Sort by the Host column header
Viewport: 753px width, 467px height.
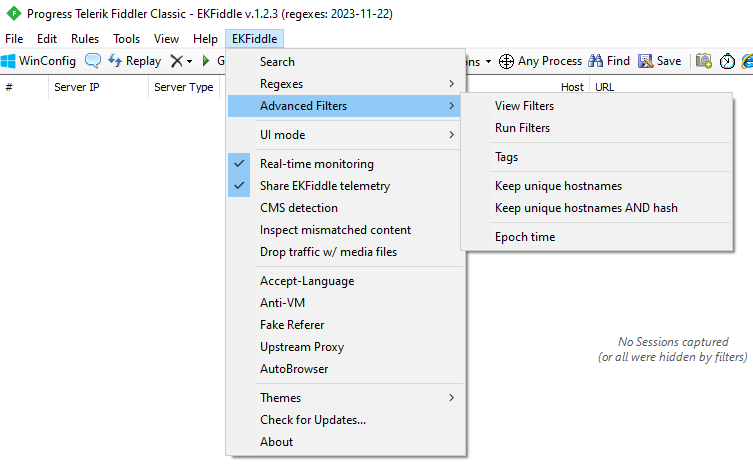(572, 87)
